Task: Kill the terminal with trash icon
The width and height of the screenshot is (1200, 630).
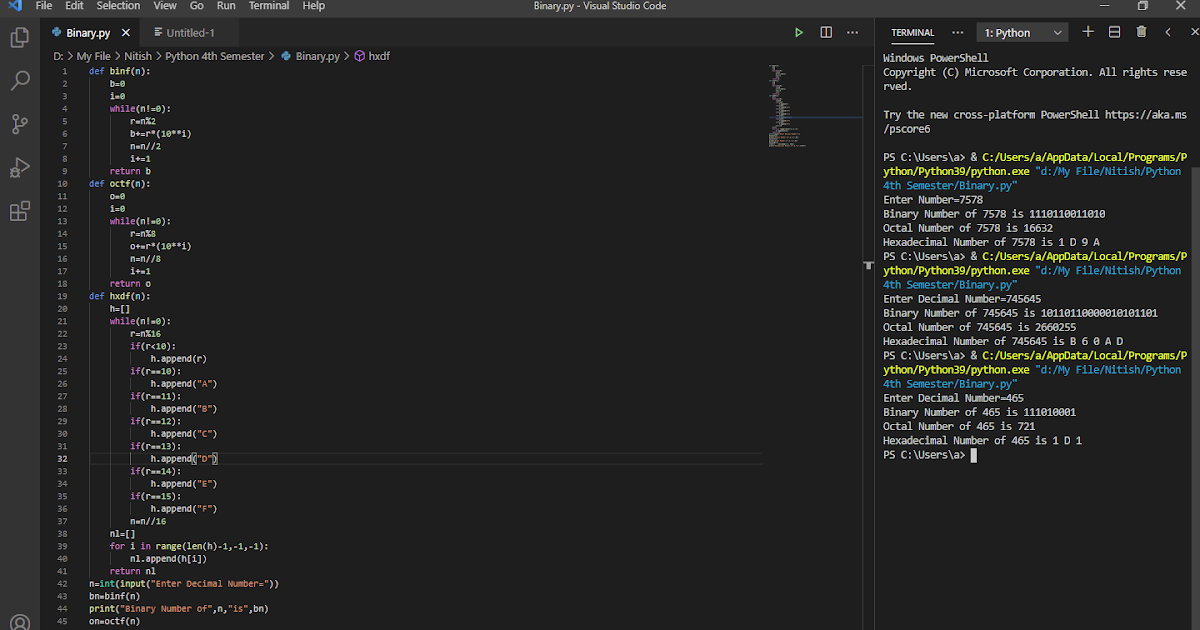Action: click(1141, 32)
